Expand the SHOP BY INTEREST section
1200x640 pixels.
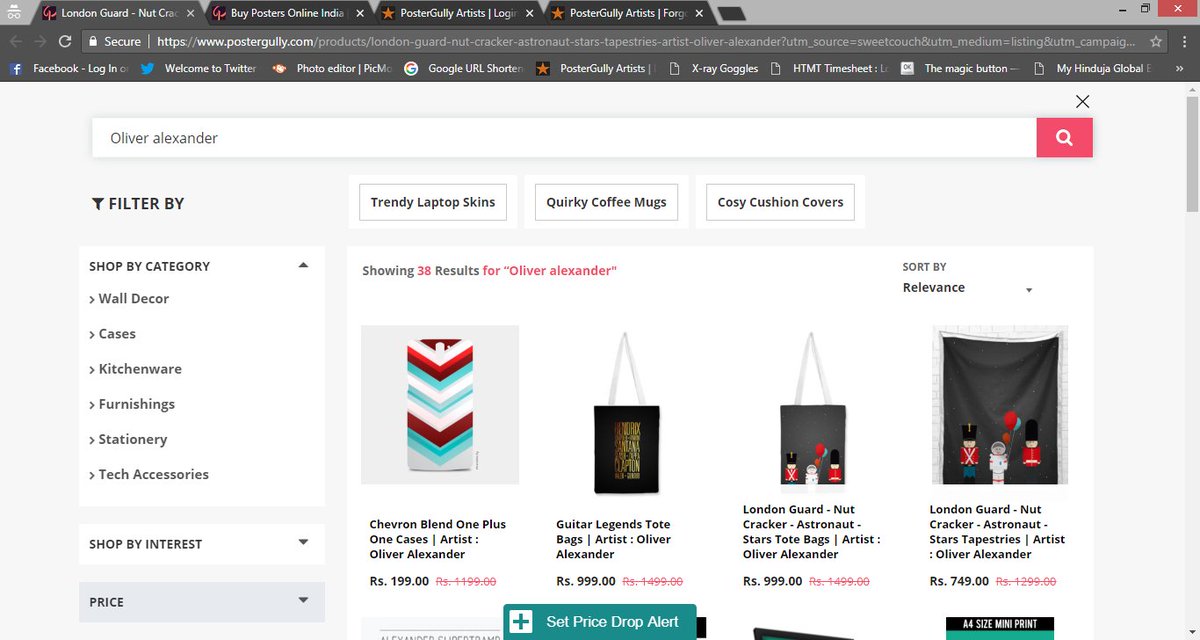tap(303, 543)
